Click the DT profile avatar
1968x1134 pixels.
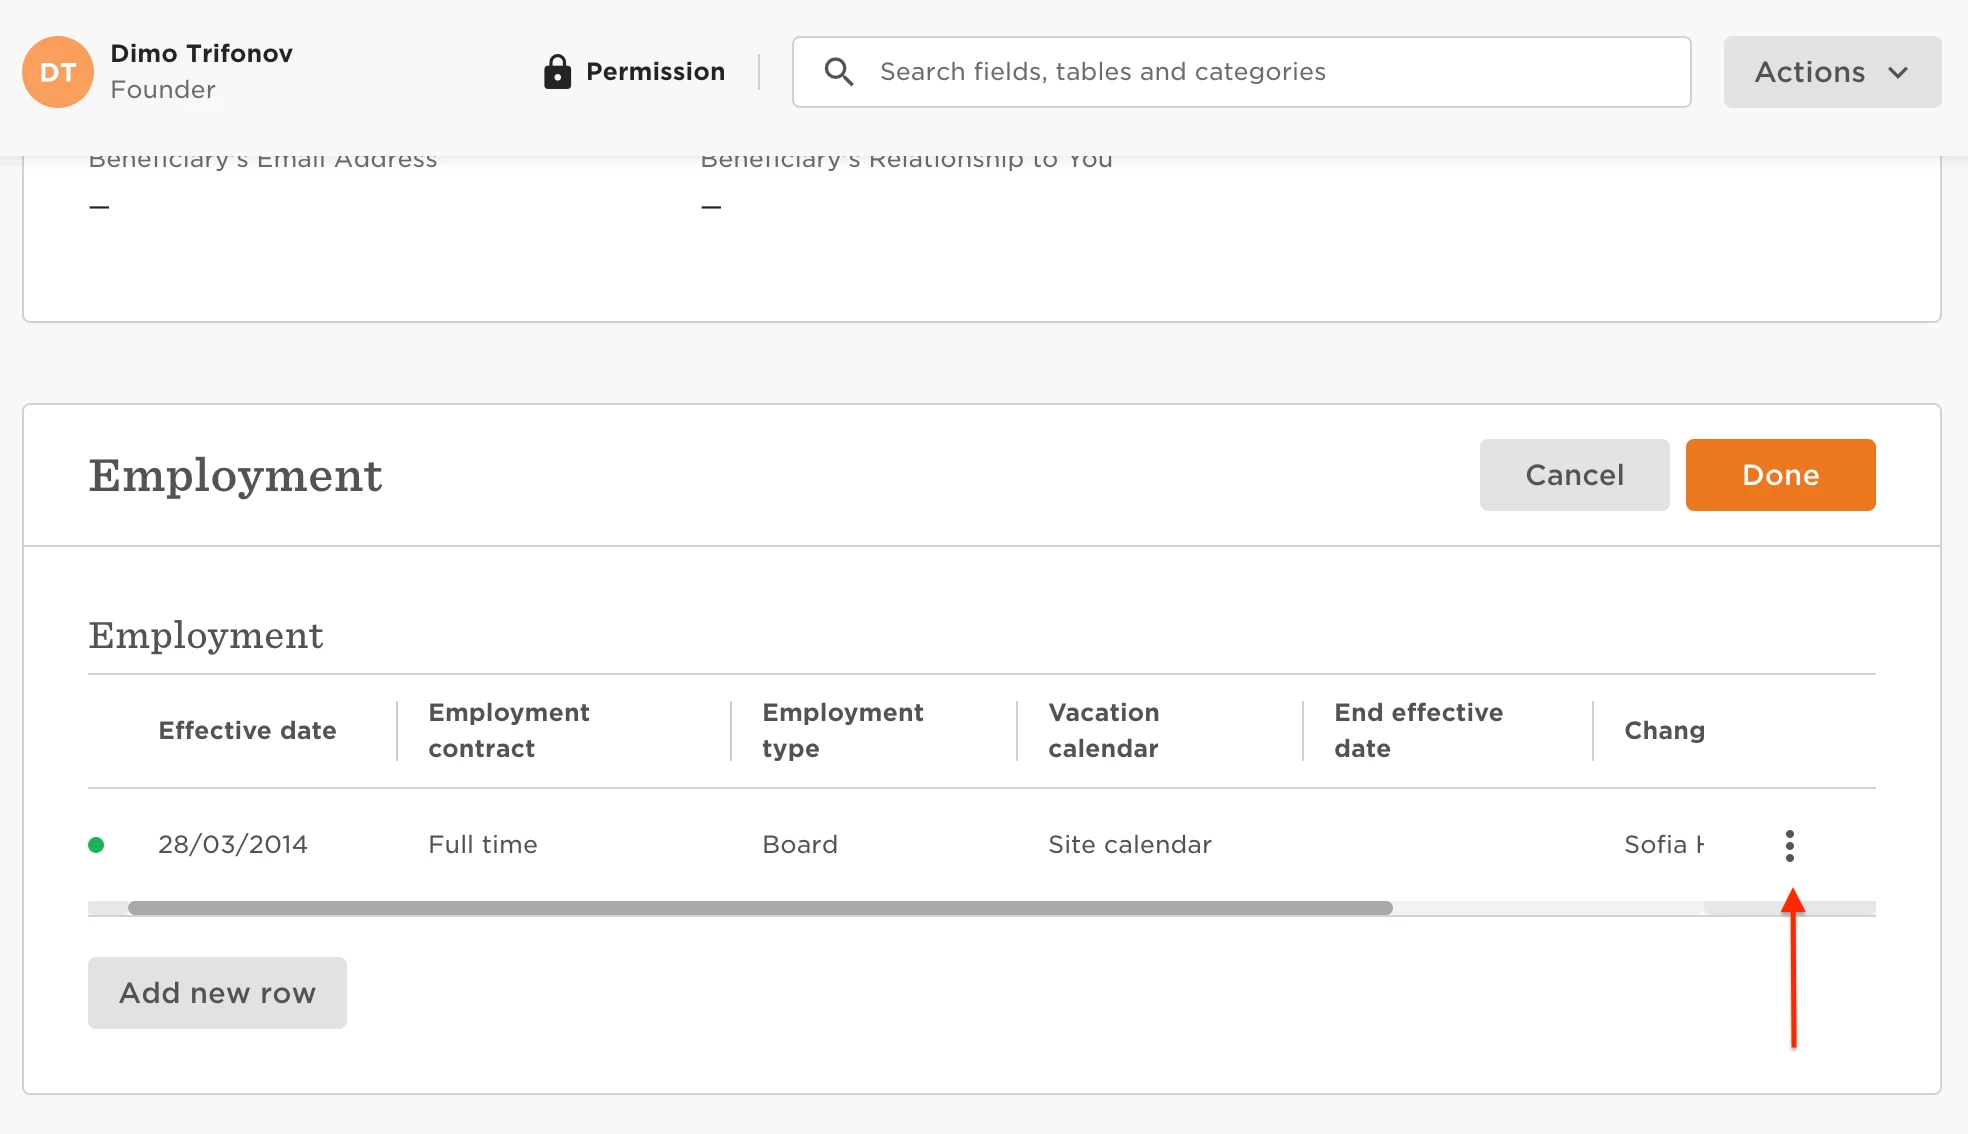pyautogui.click(x=58, y=72)
